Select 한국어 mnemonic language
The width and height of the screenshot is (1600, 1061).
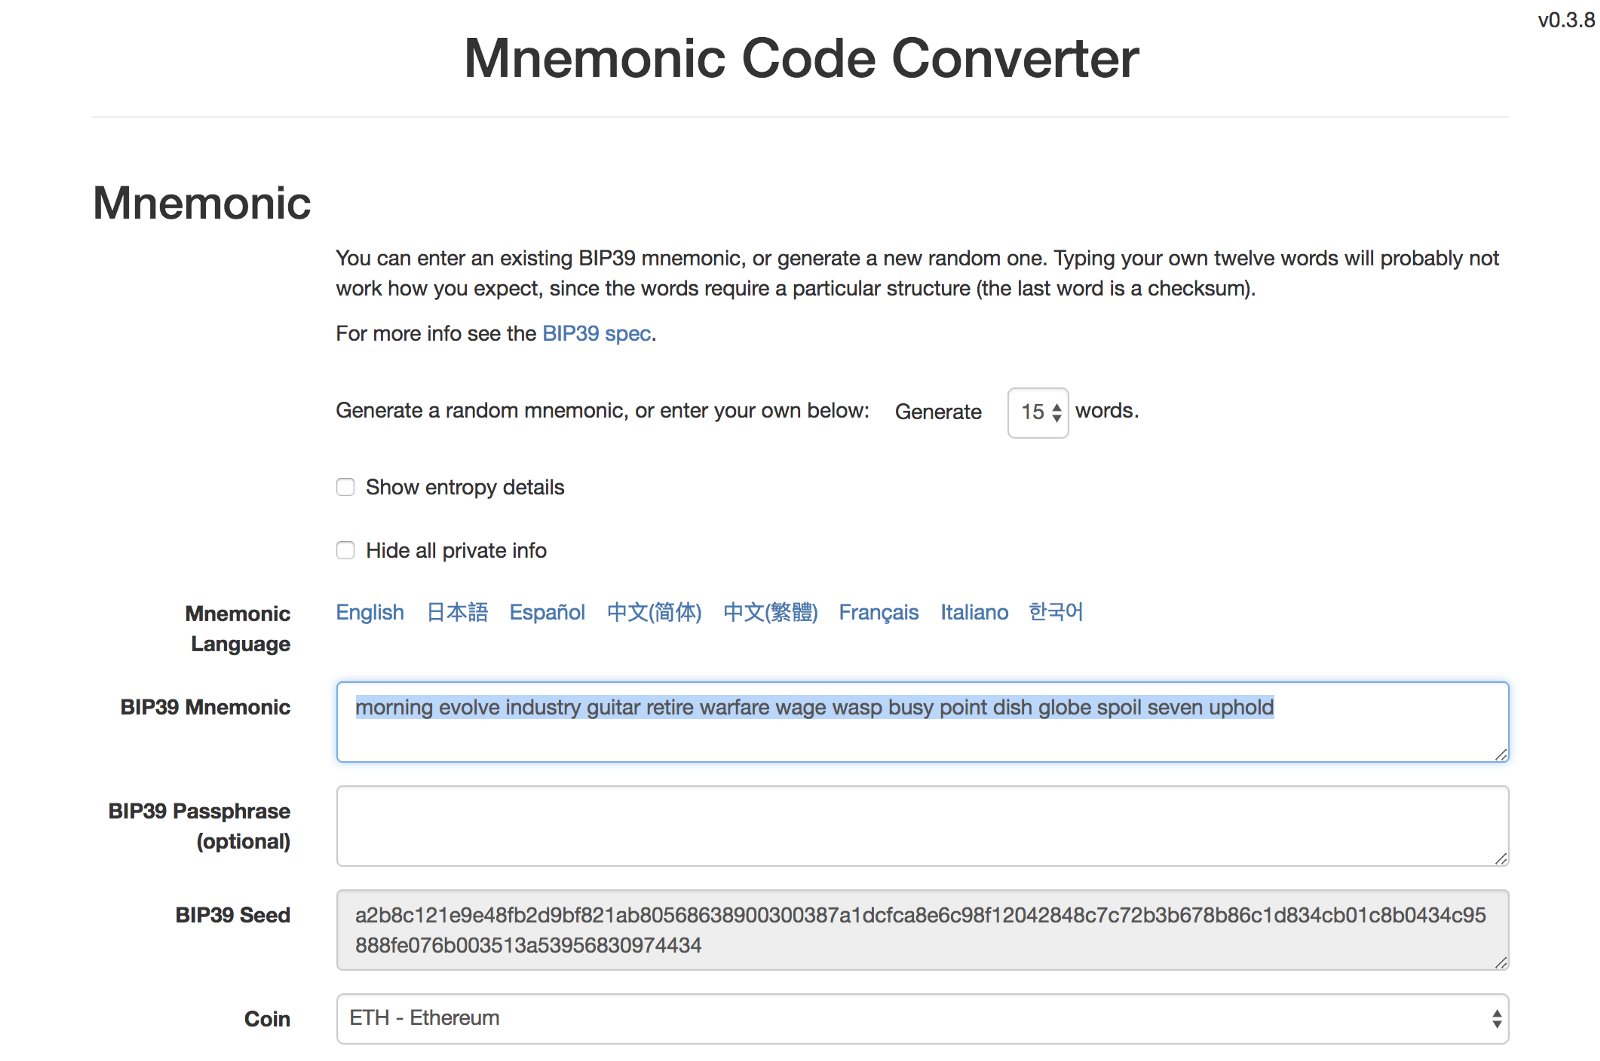[x=1056, y=612]
